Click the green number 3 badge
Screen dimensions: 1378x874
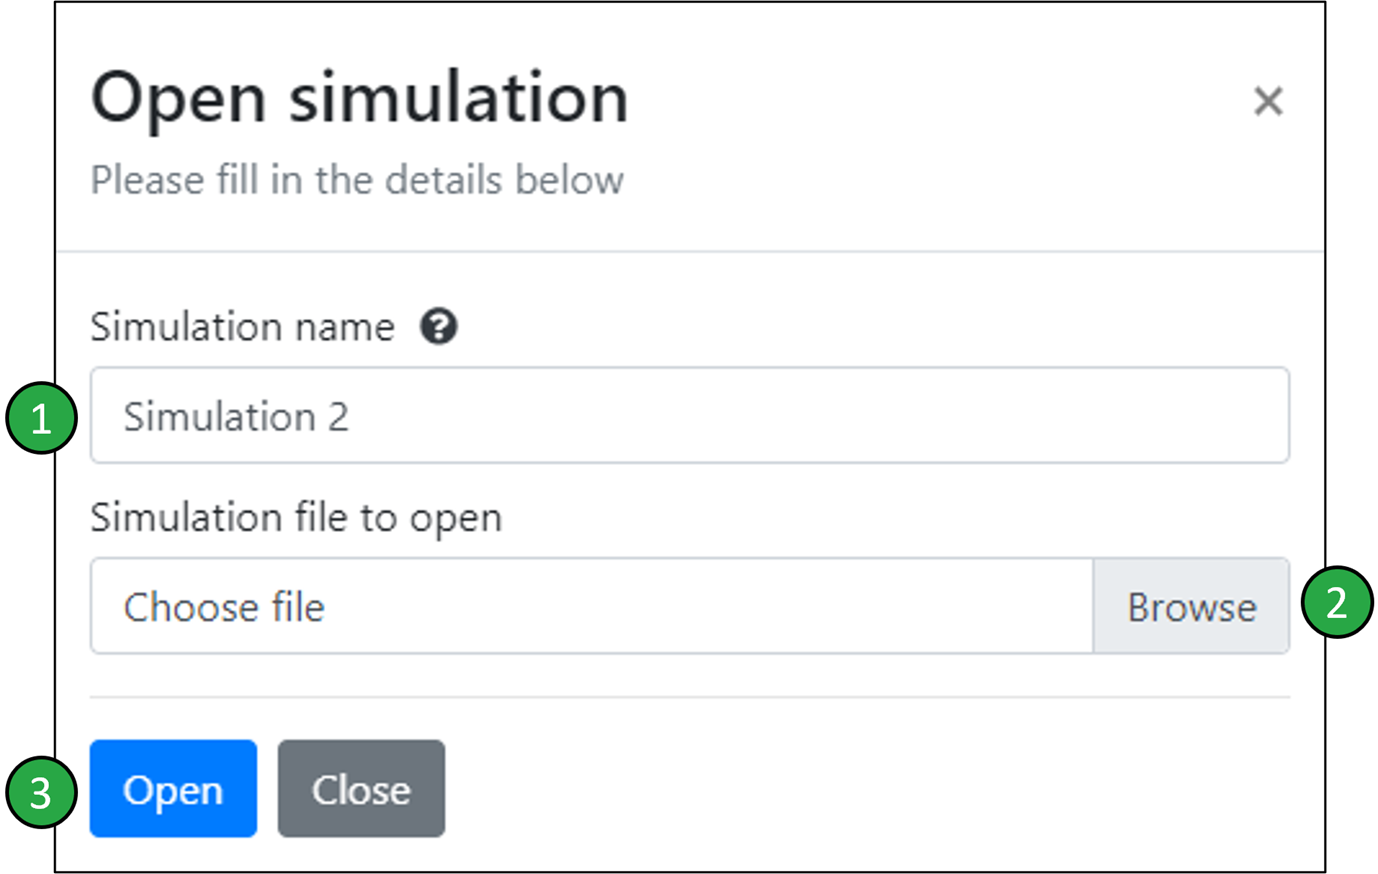[x=42, y=792]
